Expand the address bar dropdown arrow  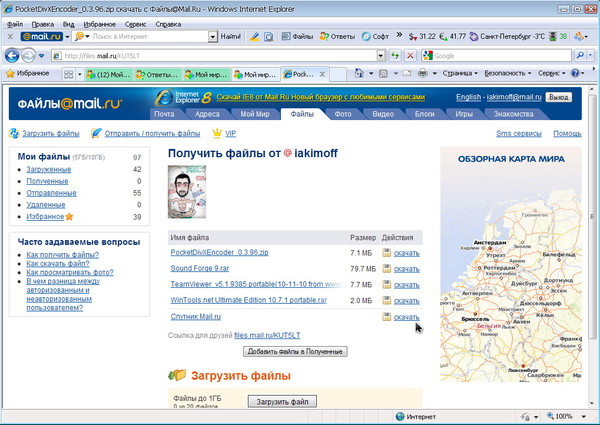pos(381,56)
